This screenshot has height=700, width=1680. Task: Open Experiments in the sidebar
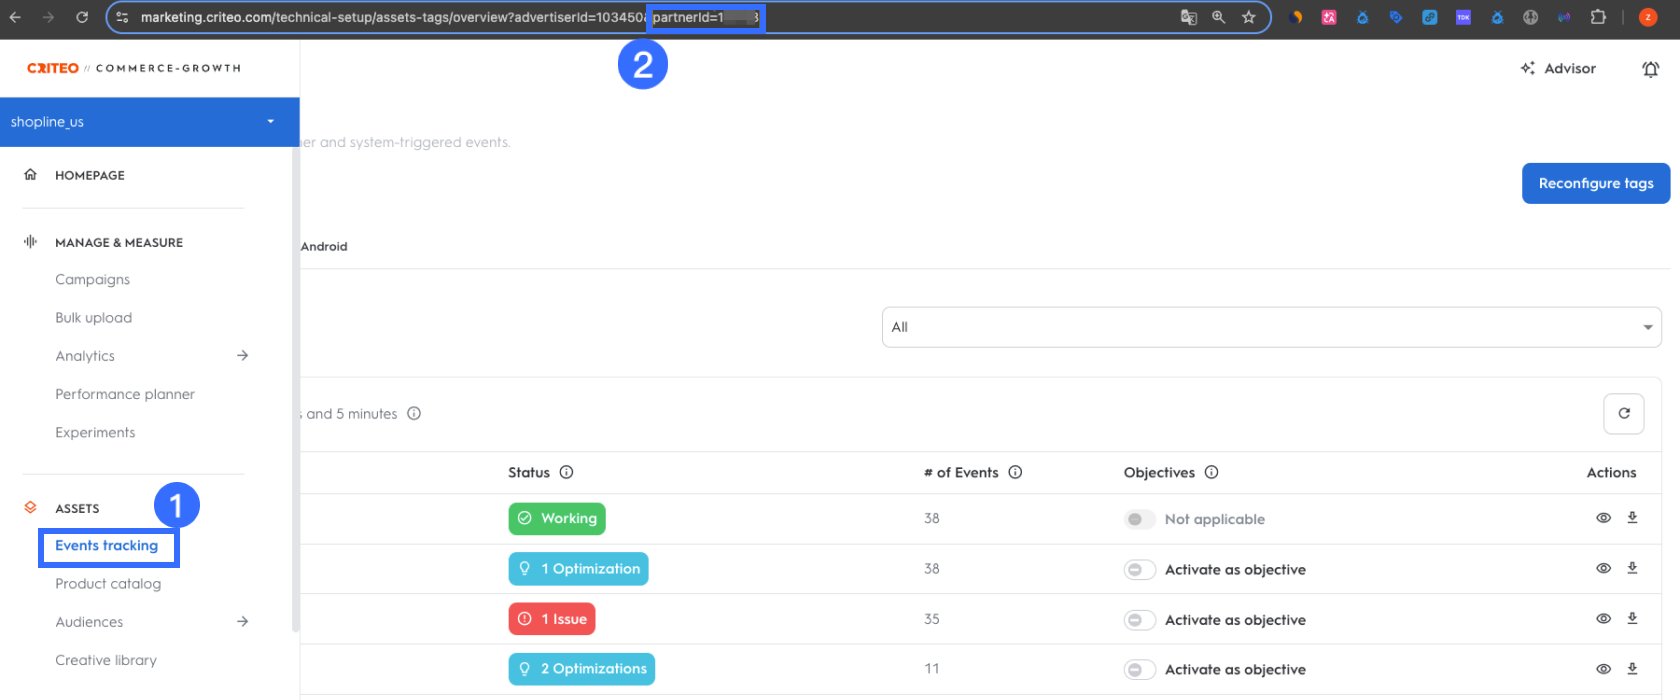click(x=95, y=432)
